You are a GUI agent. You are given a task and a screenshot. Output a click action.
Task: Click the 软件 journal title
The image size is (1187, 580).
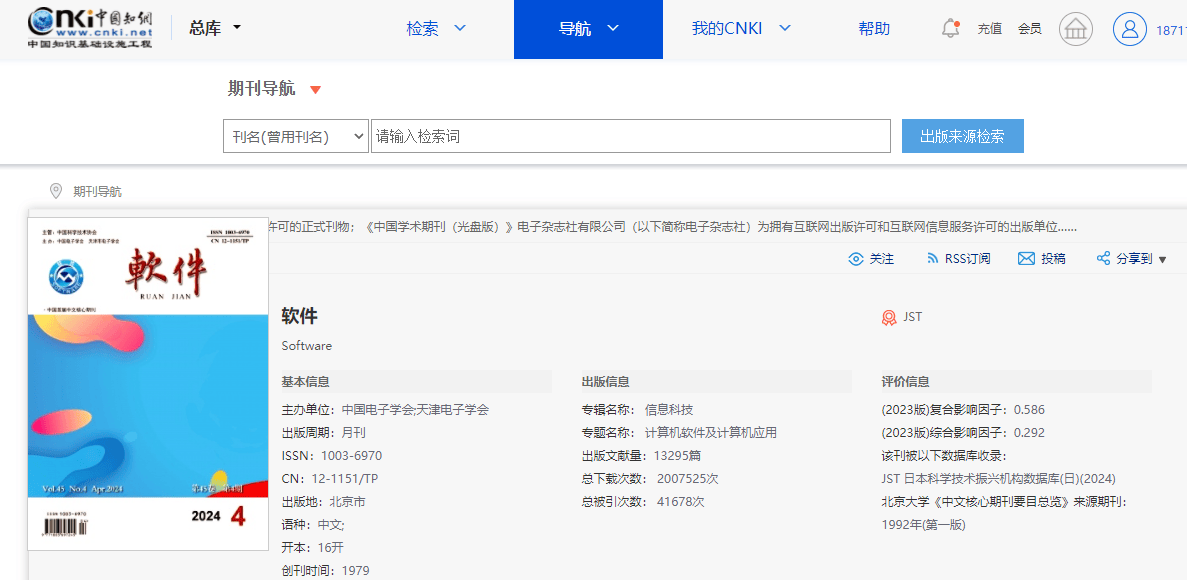tap(300, 316)
